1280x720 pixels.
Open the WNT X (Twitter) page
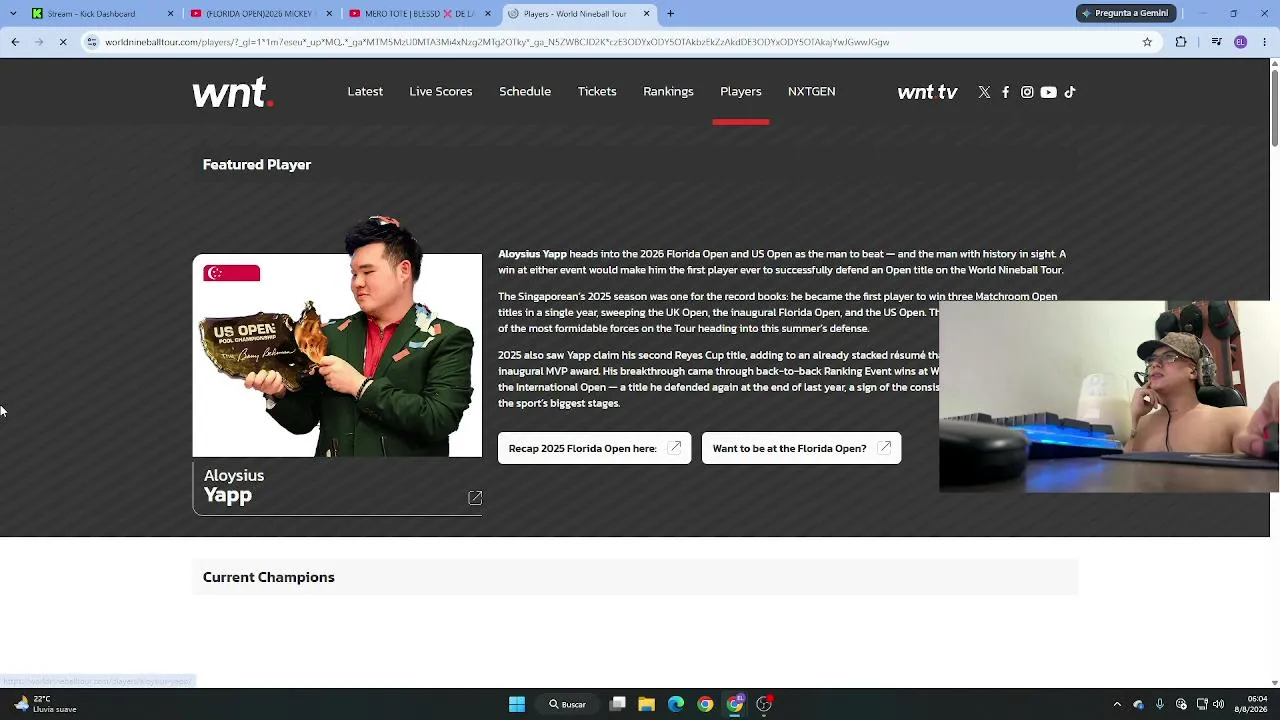click(984, 92)
